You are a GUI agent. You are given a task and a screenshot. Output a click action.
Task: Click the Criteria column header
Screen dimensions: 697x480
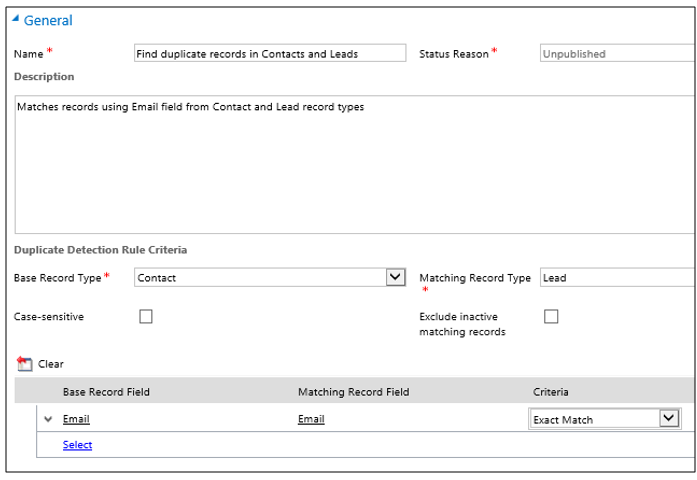(551, 392)
